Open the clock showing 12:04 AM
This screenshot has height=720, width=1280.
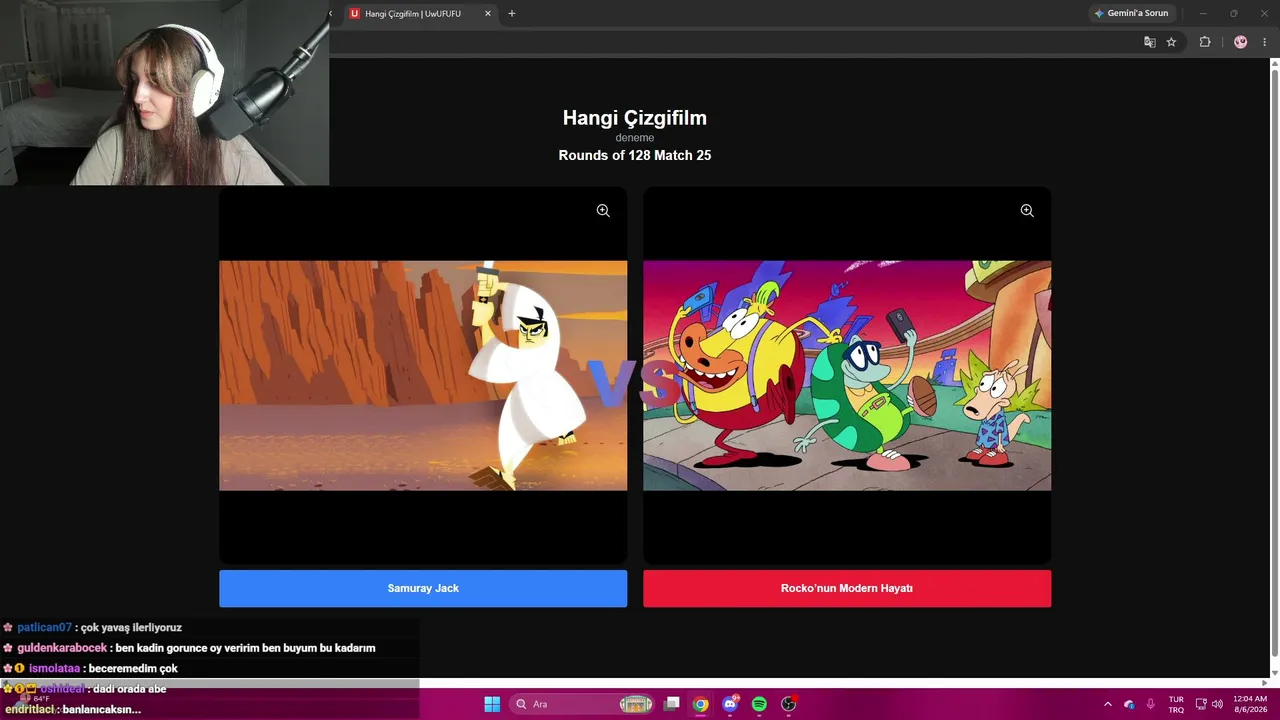tap(1250, 704)
